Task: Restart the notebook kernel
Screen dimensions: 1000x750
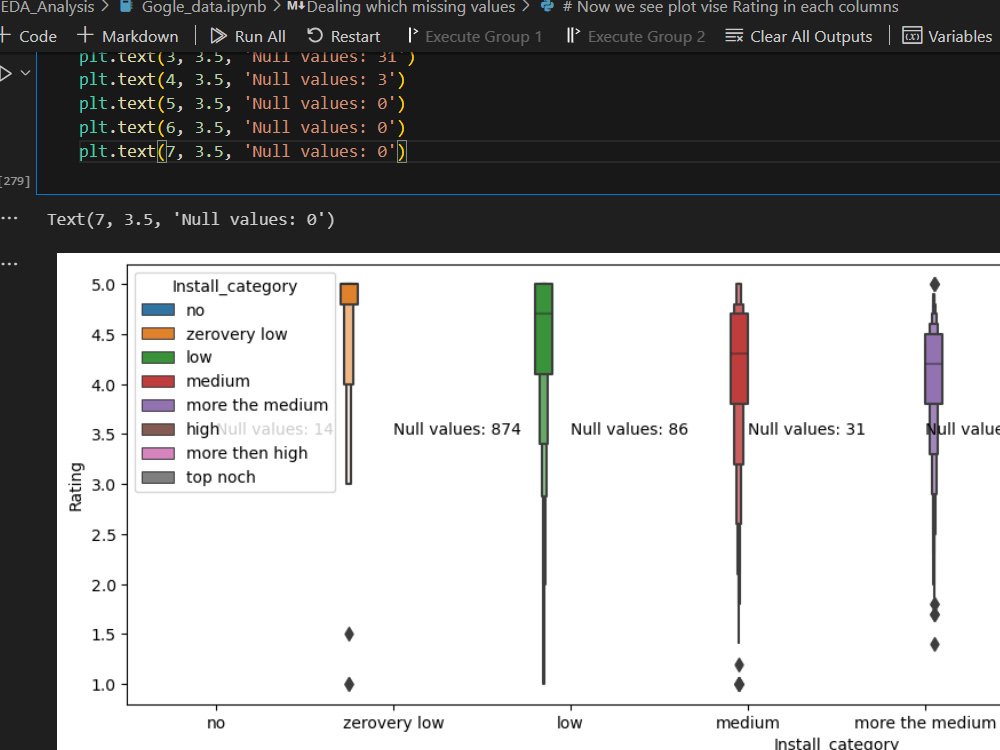Action: click(344, 36)
